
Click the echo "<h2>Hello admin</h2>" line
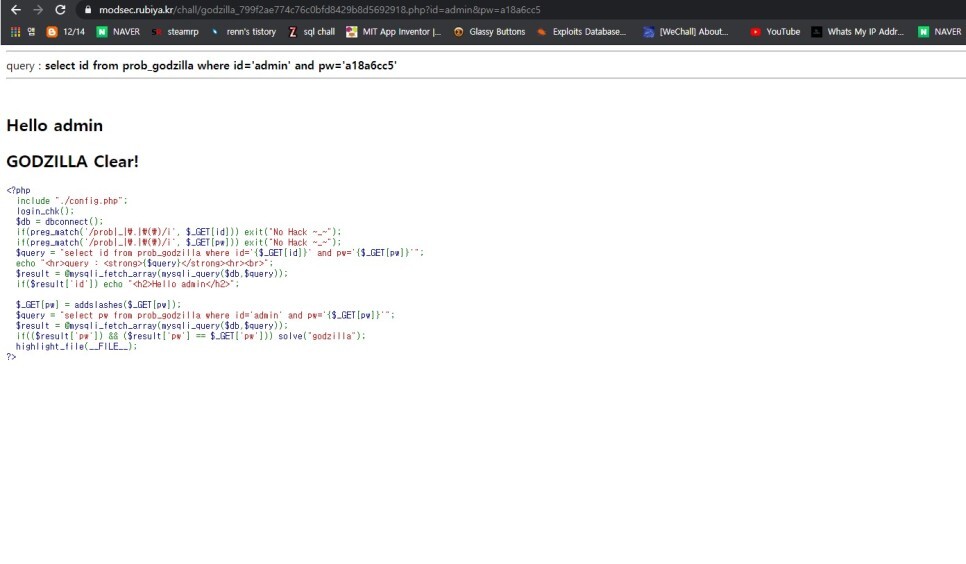pos(128,284)
